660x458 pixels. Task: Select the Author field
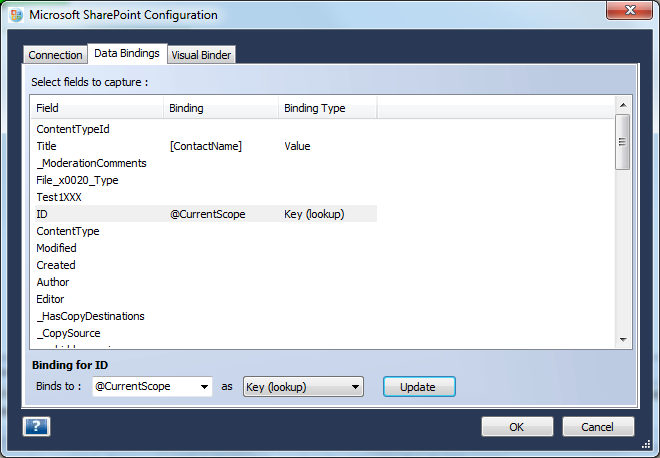click(x=53, y=282)
